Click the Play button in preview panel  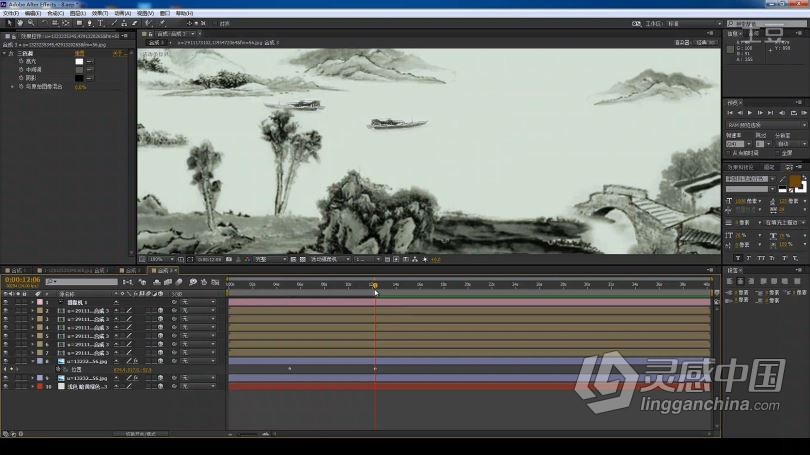click(x=750, y=113)
